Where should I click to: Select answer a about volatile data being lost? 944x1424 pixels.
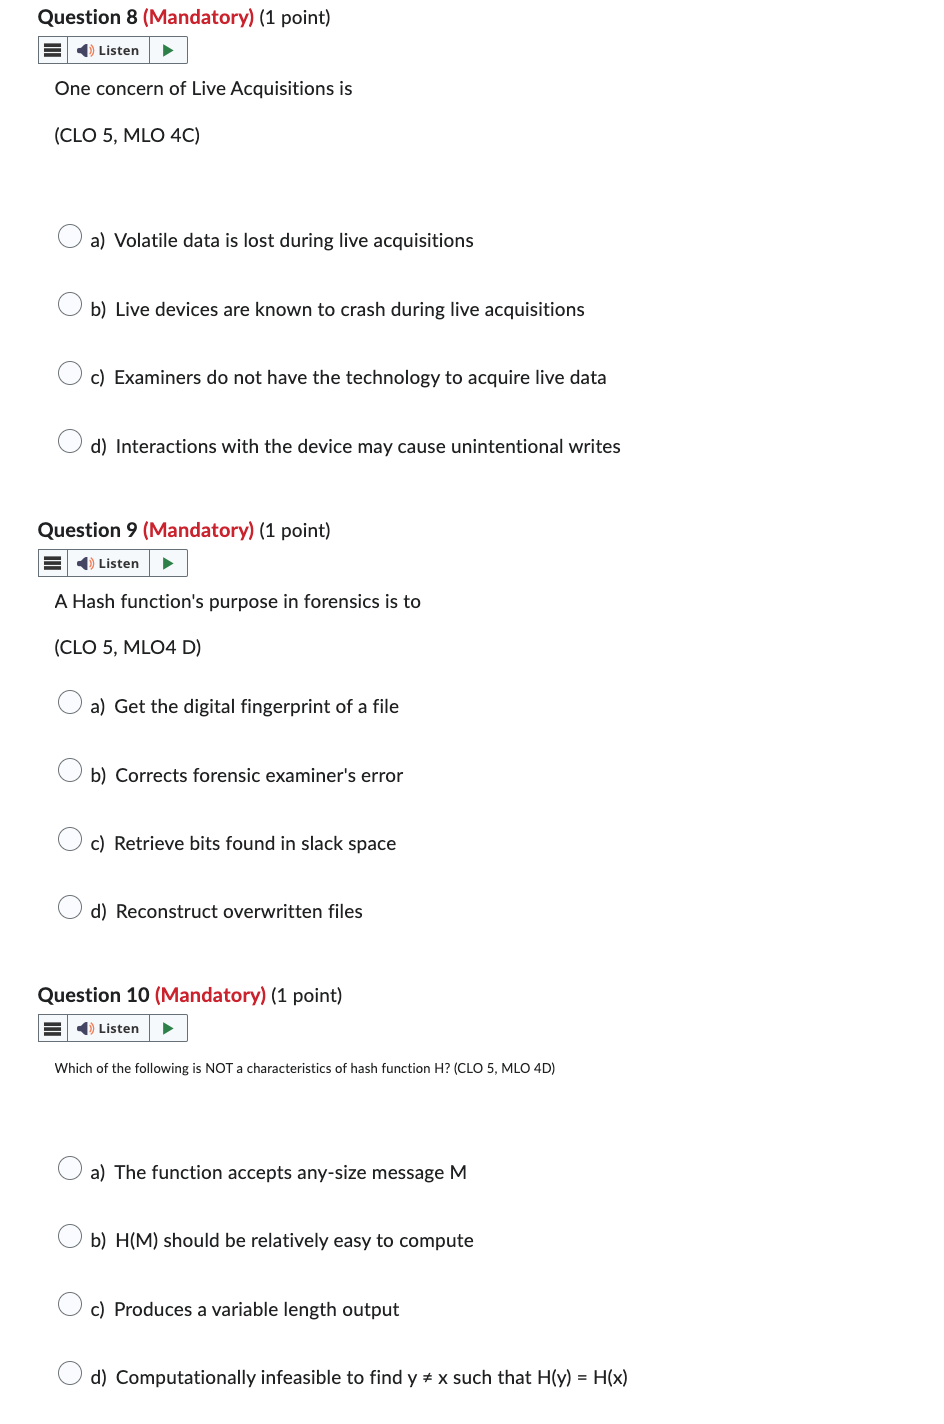point(70,236)
